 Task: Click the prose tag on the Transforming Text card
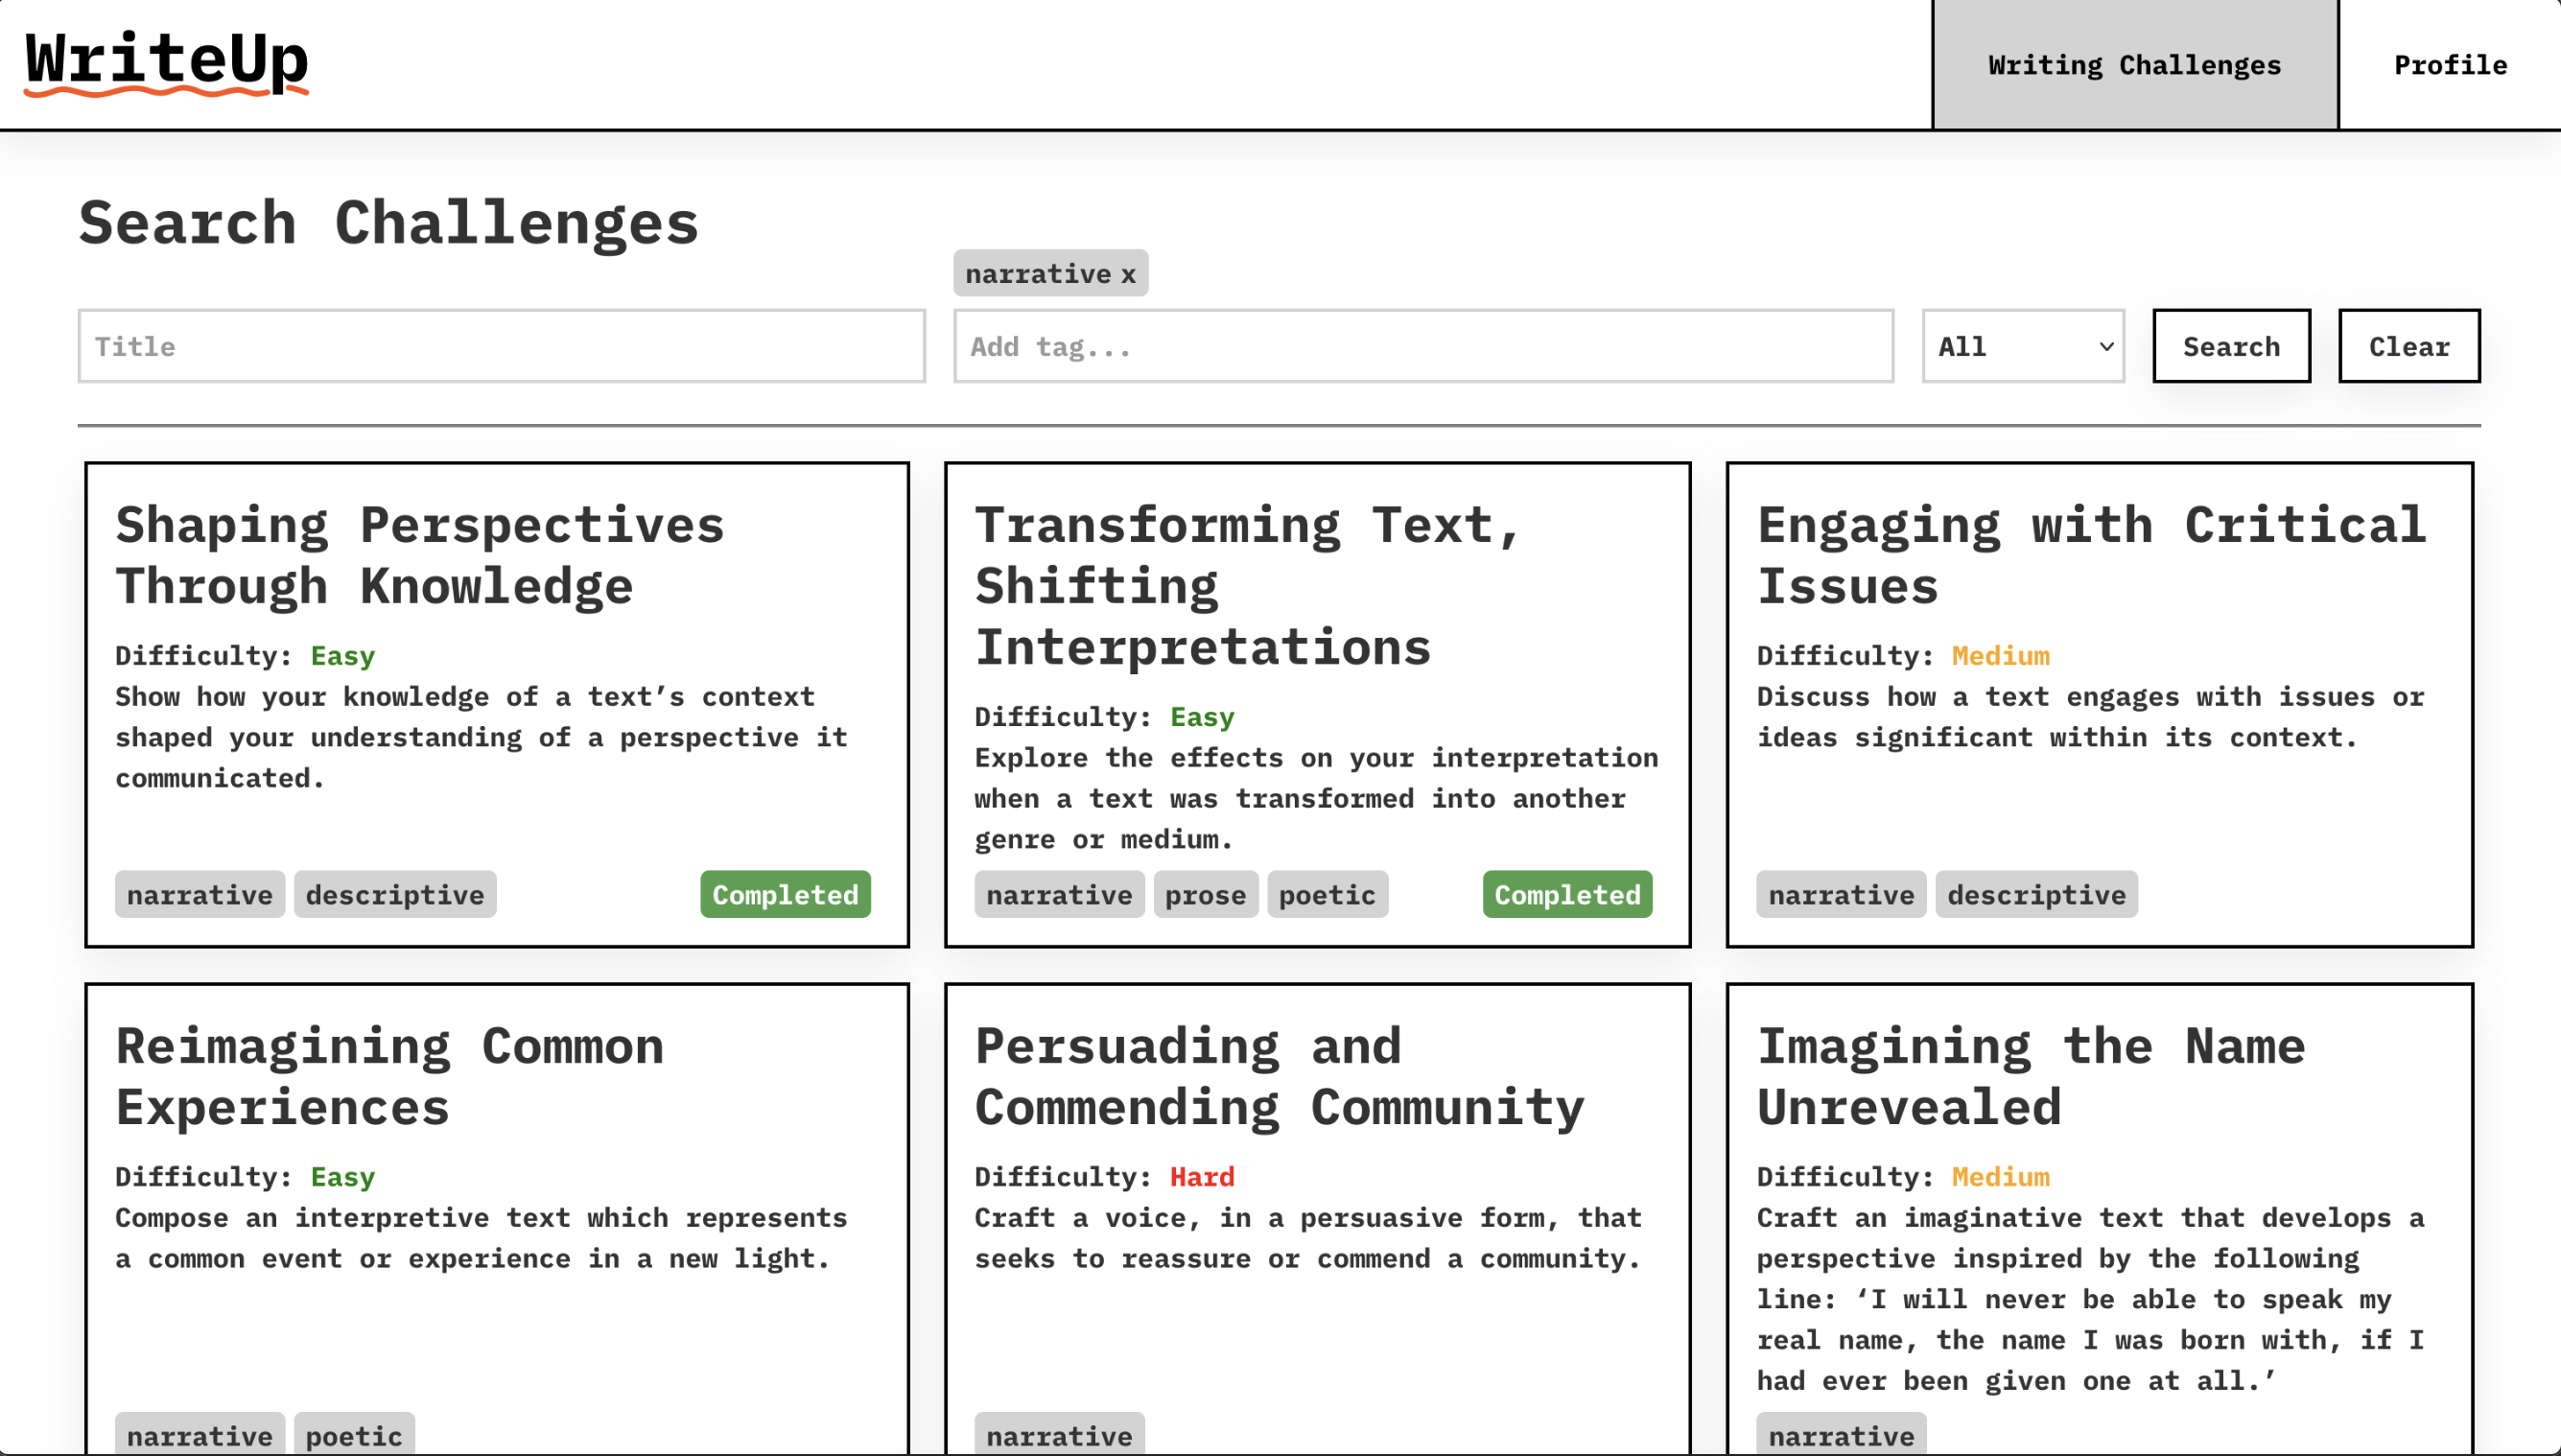(x=1205, y=894)
